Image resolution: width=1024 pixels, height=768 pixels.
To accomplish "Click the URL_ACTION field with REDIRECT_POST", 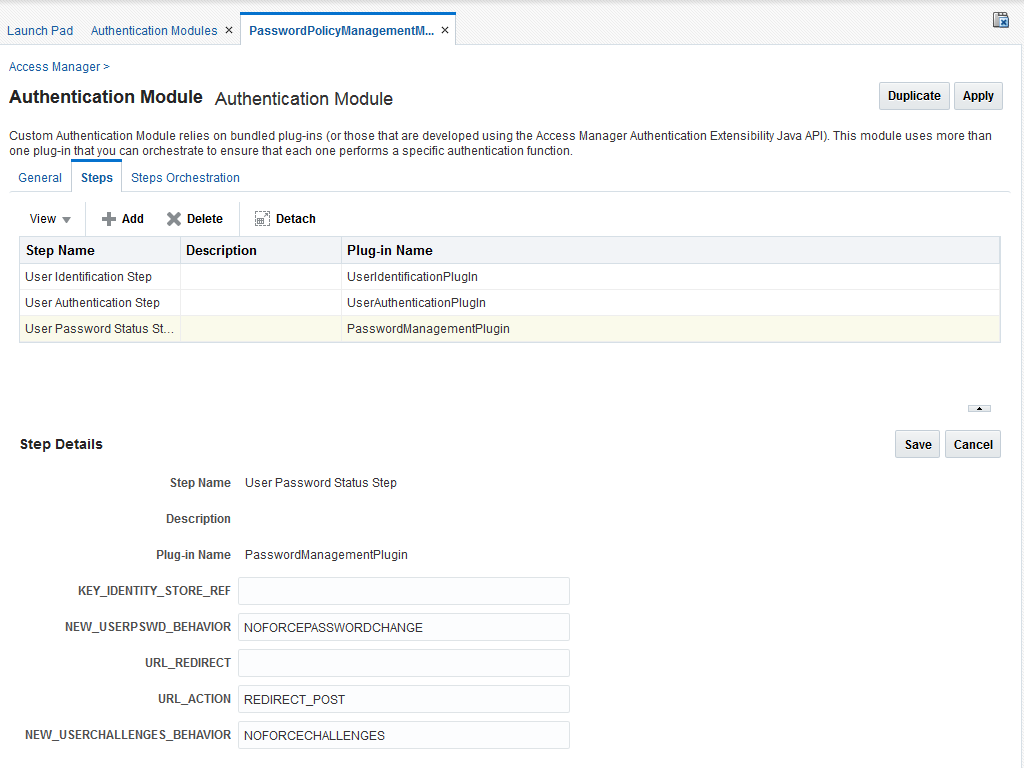I will click(404, 699).
